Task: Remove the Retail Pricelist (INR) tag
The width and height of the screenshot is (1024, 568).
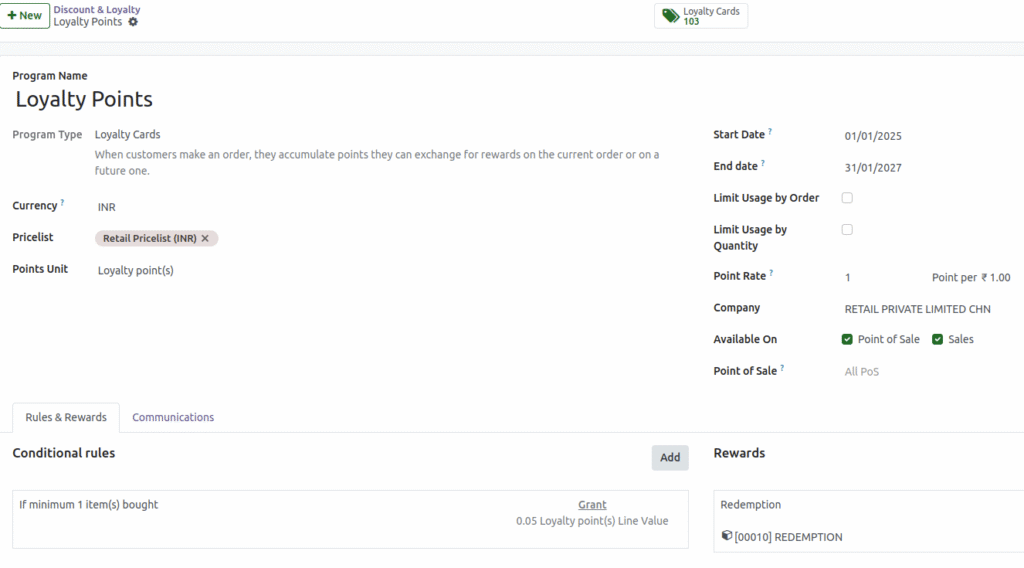Action: tap(205, 239)
